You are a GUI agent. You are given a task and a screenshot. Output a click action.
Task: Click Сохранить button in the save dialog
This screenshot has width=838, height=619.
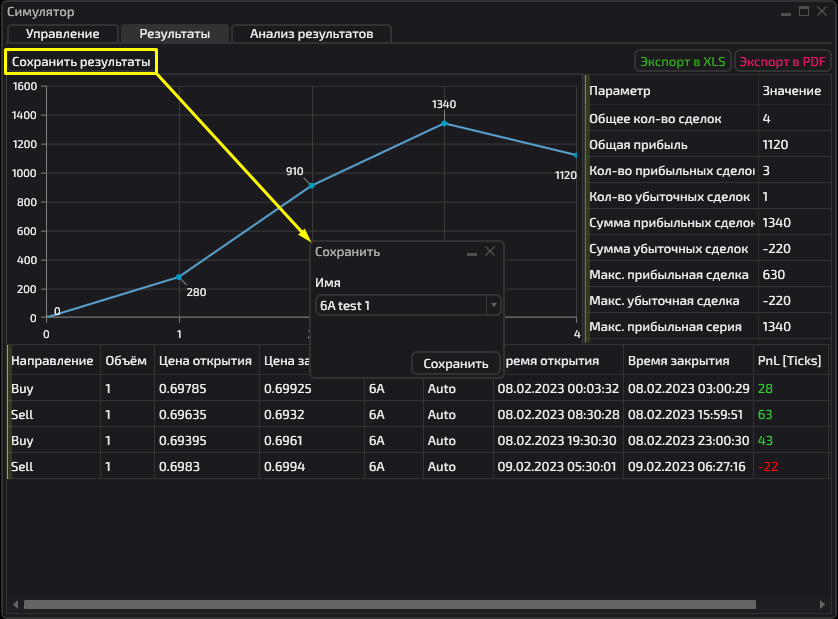coord(456,363)
